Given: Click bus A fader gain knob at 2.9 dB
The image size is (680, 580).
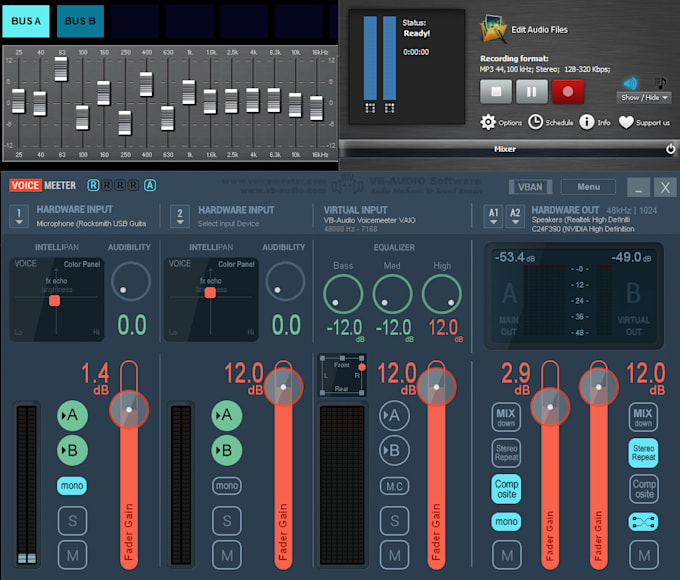Looking at the screenshot, I should [550, 407].
